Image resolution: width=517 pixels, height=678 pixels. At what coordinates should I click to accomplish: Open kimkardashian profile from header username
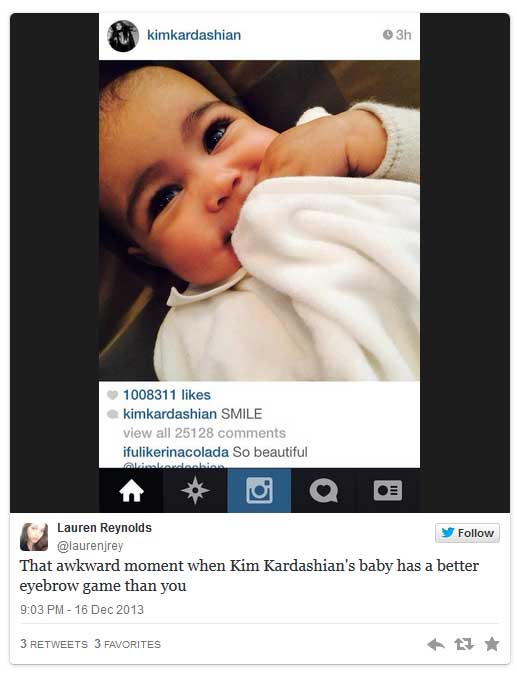[194, 35]
